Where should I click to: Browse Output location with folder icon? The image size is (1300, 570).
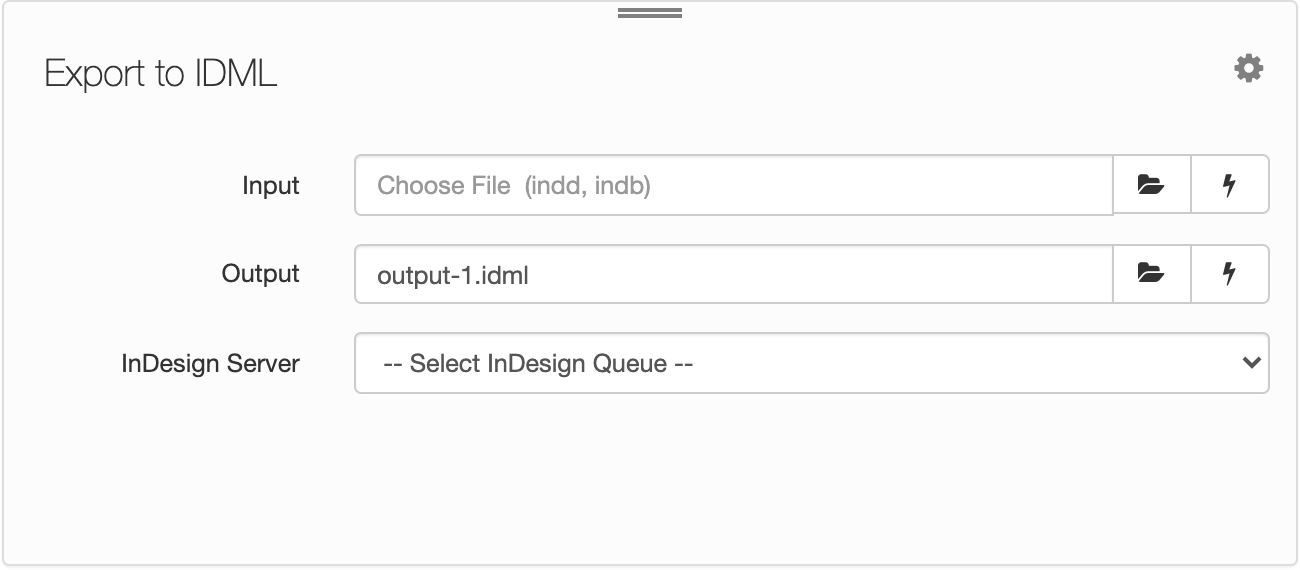tap(1152, 274)
